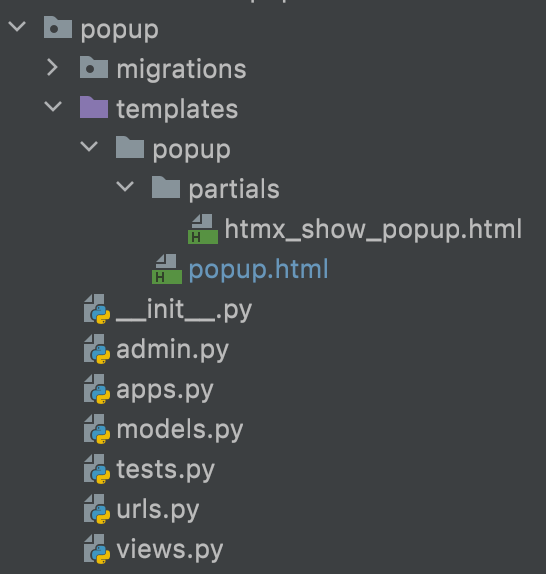Click the Python icon beside views.py
Image resolution: width=546 pixels, height=574 pixels.
click(97, 549)
